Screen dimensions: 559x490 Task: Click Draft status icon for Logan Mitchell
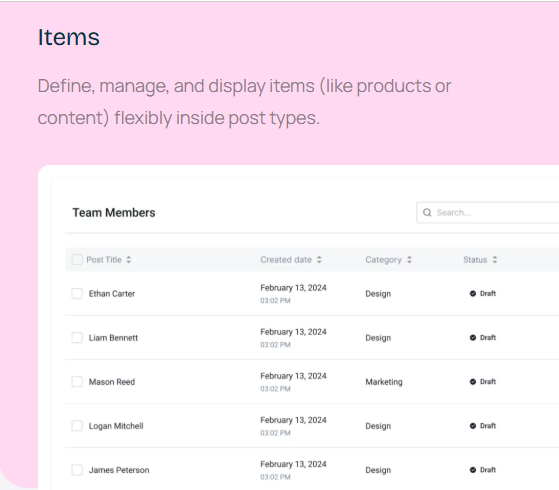(473, 425)
